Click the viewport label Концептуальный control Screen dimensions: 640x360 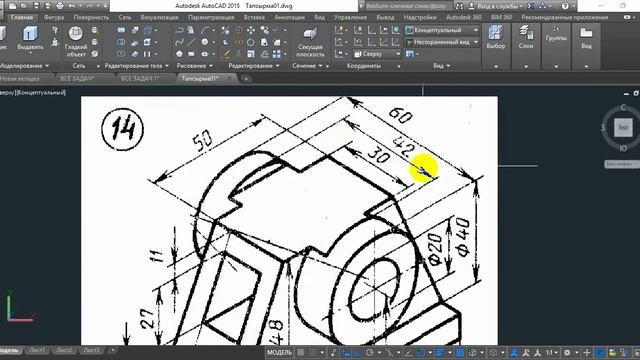pyautogui.click(x=41, y=93)
